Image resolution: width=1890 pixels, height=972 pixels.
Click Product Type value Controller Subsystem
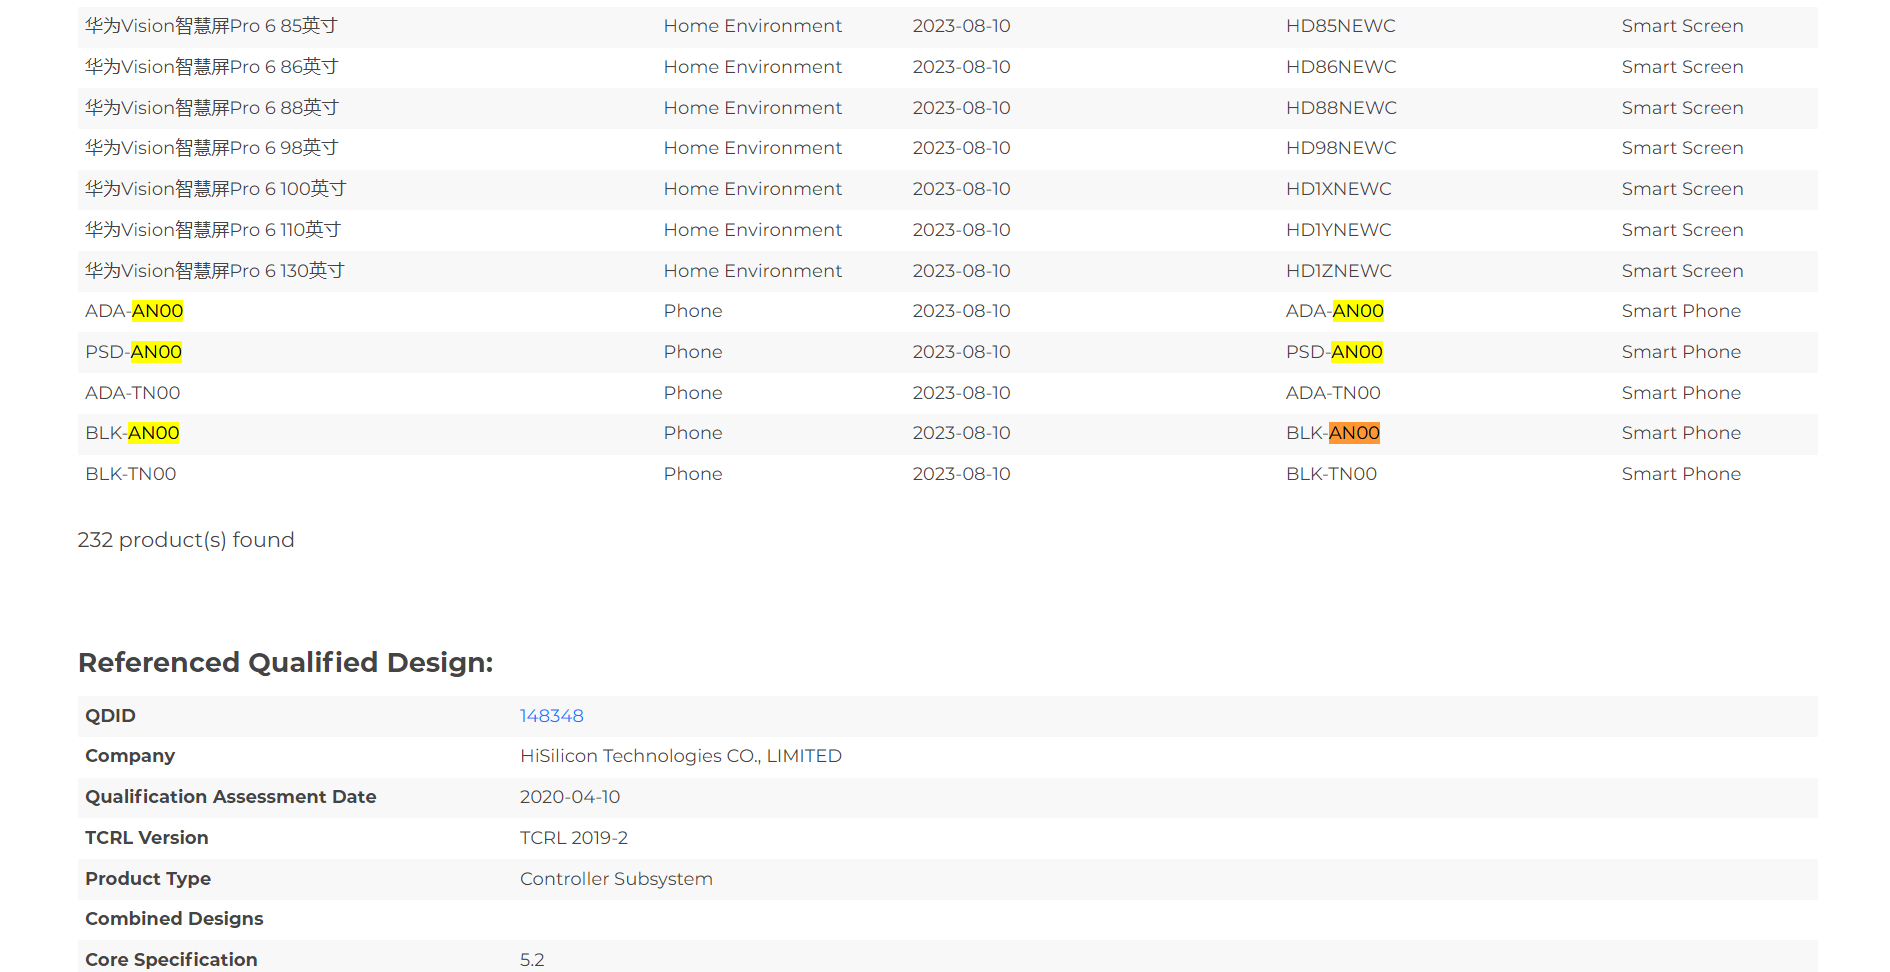click(616, 879)
